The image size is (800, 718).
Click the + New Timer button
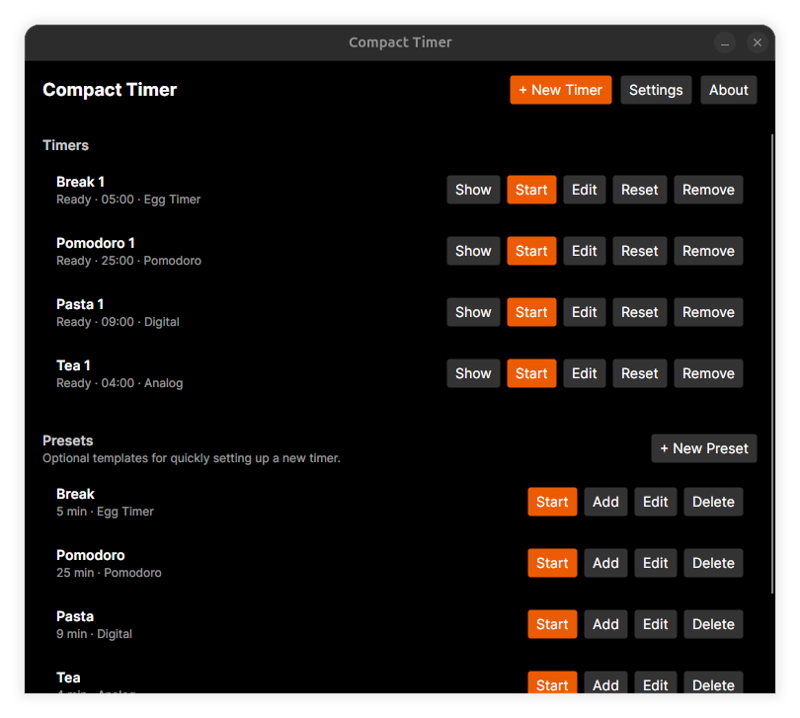point(560,90)
